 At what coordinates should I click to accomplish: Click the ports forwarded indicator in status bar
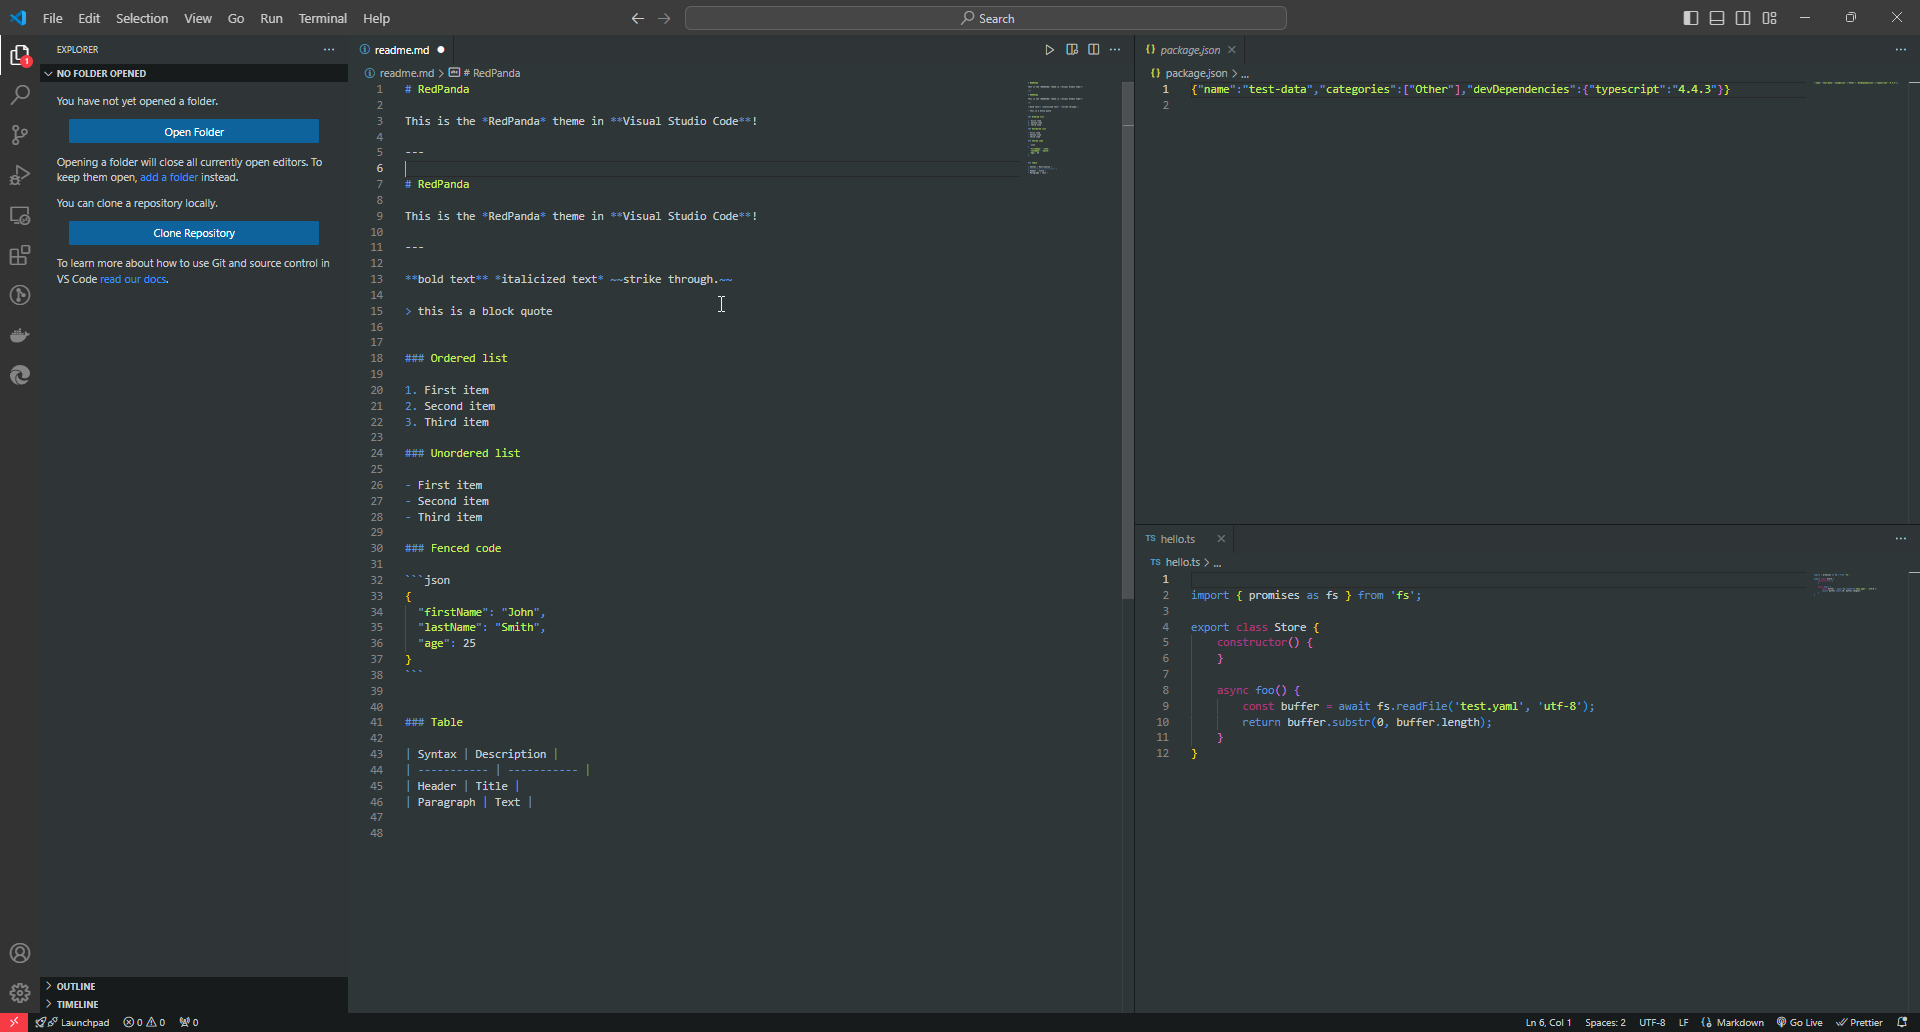tap(189, 1022)
